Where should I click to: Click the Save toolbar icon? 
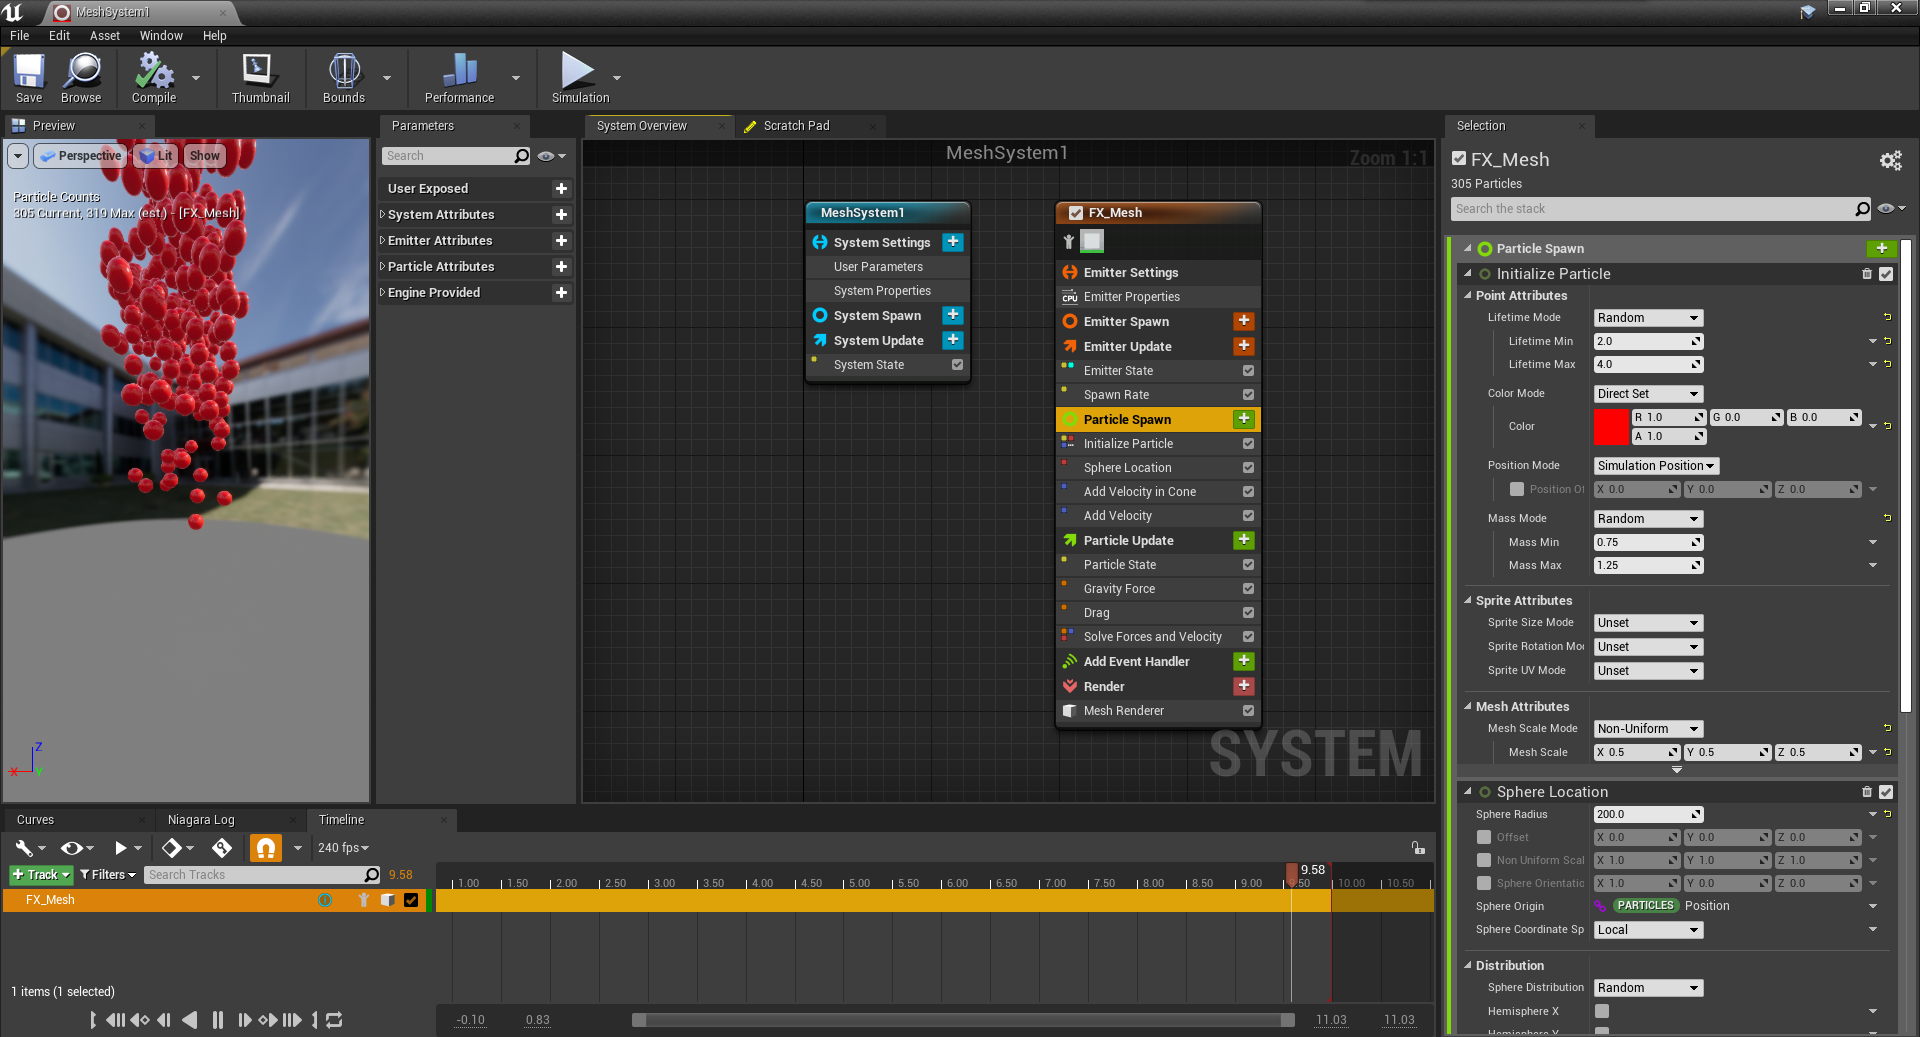pyautogui.click(x=29, y=78)
